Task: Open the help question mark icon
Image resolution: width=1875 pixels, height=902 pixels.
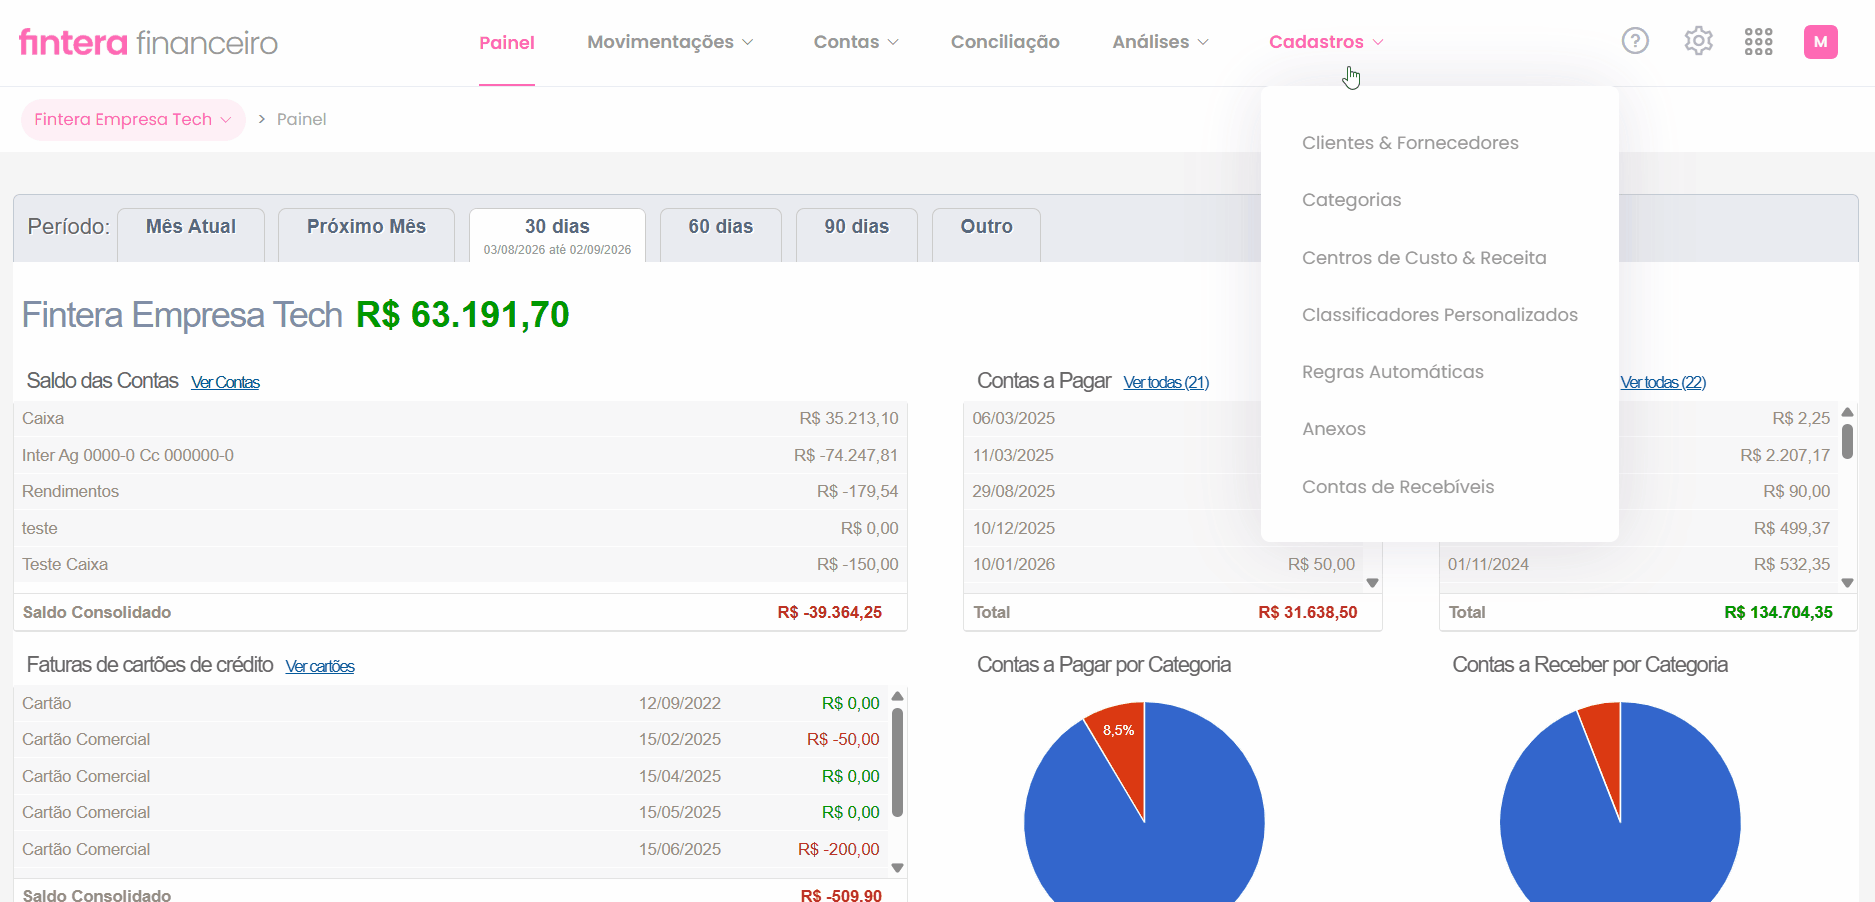Action: (1635, 41)
